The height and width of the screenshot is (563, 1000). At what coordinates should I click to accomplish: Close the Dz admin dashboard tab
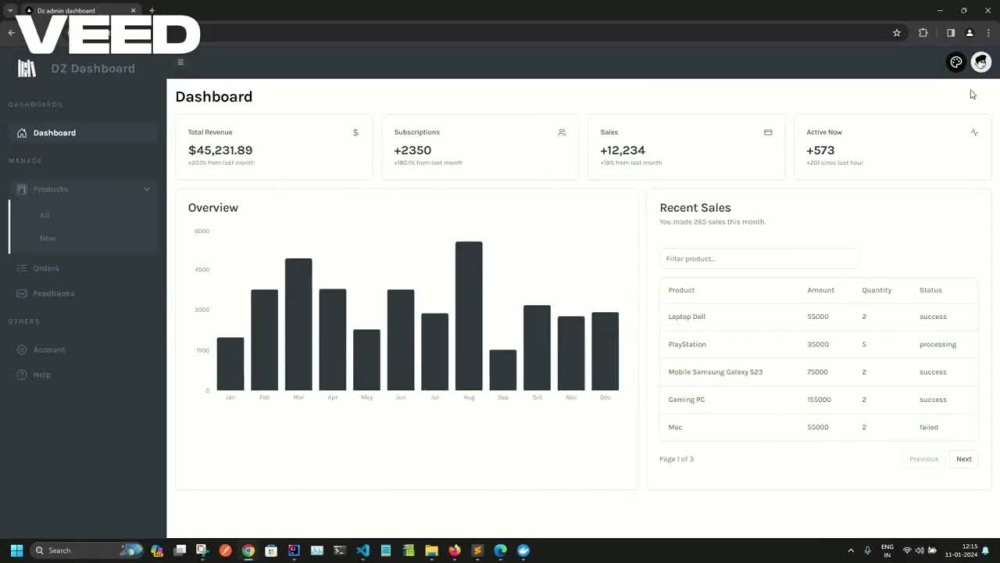[x=133, y=10]
